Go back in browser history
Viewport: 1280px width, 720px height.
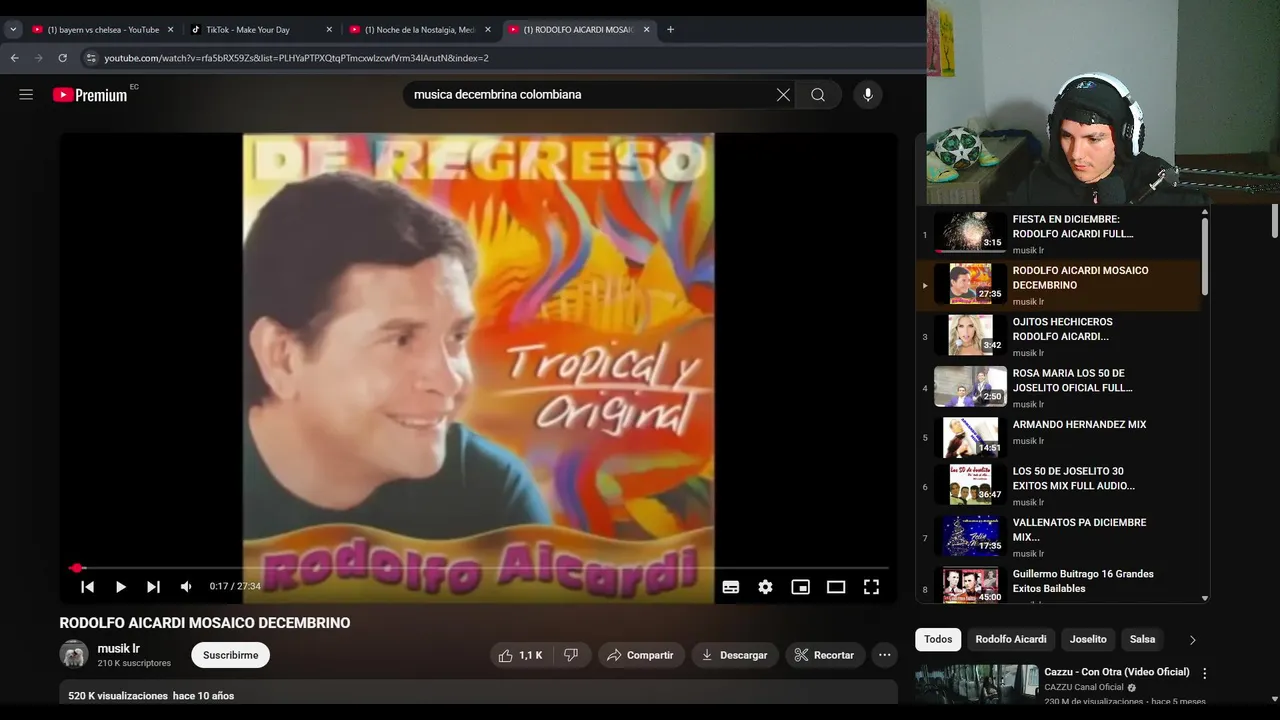click(15, 58)
